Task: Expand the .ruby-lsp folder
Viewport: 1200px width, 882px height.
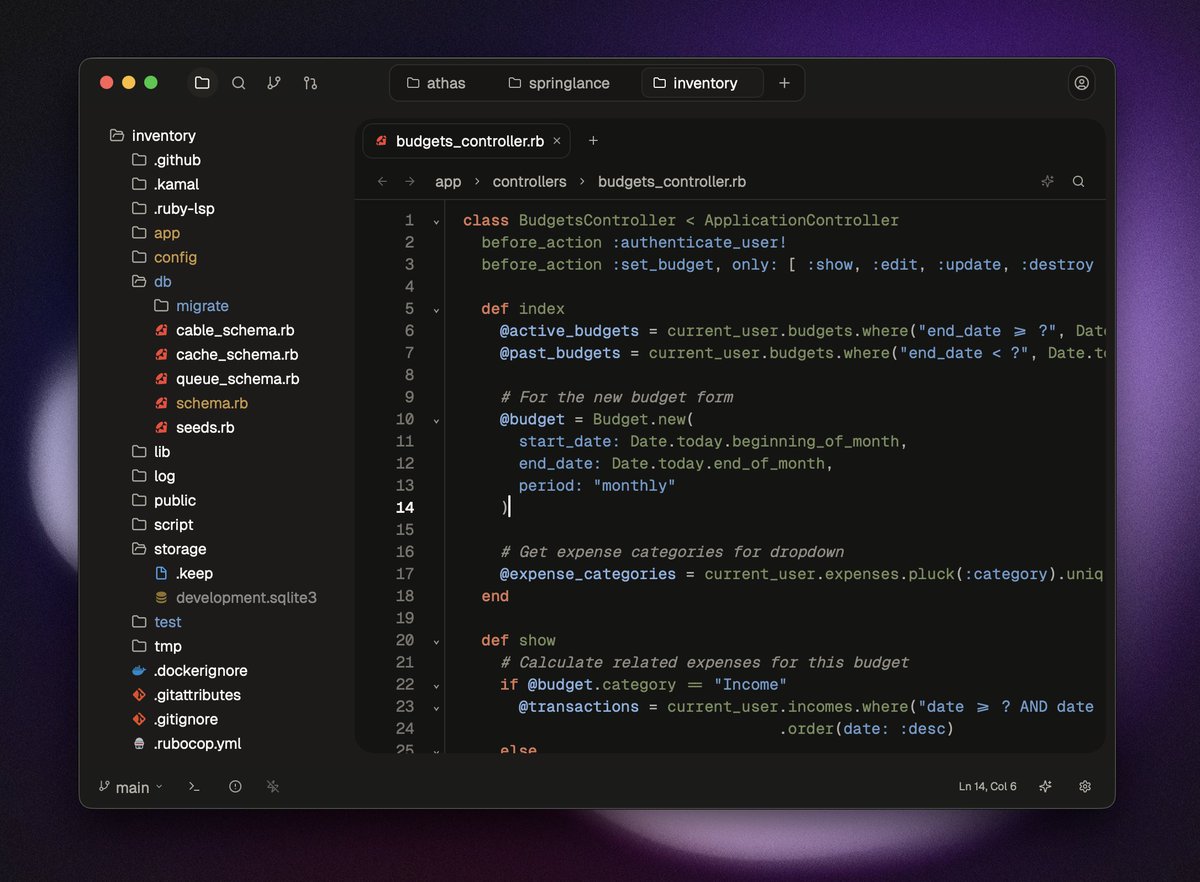Action: tap(173, 209)
